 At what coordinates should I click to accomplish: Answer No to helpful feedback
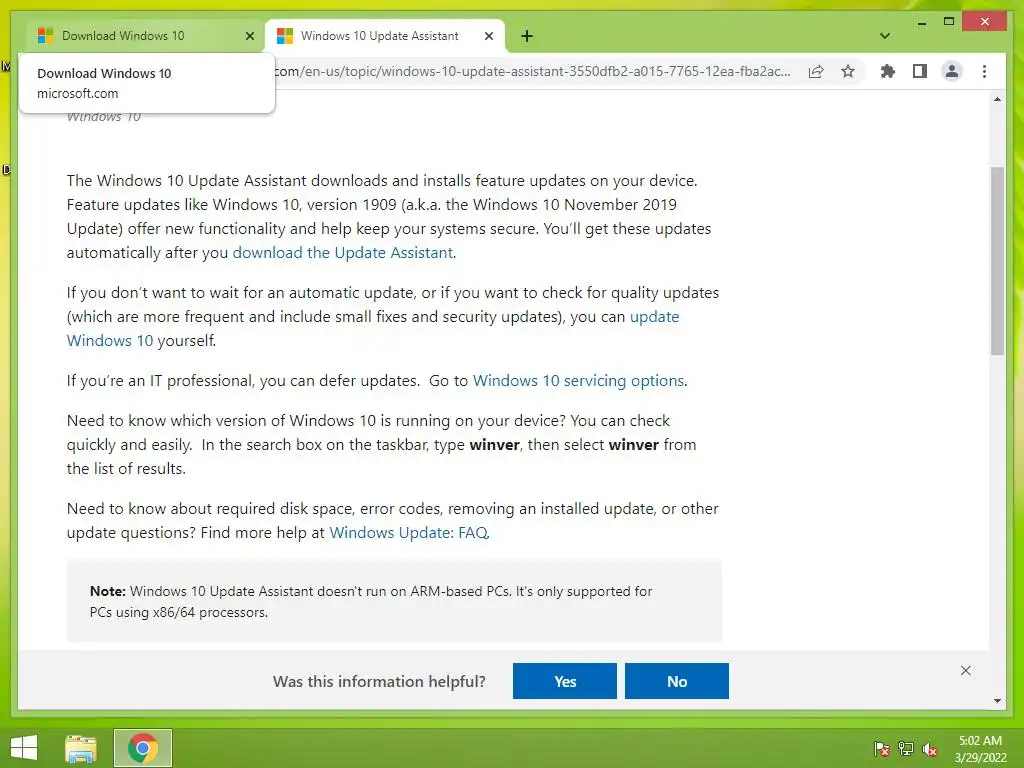[677, 681]
